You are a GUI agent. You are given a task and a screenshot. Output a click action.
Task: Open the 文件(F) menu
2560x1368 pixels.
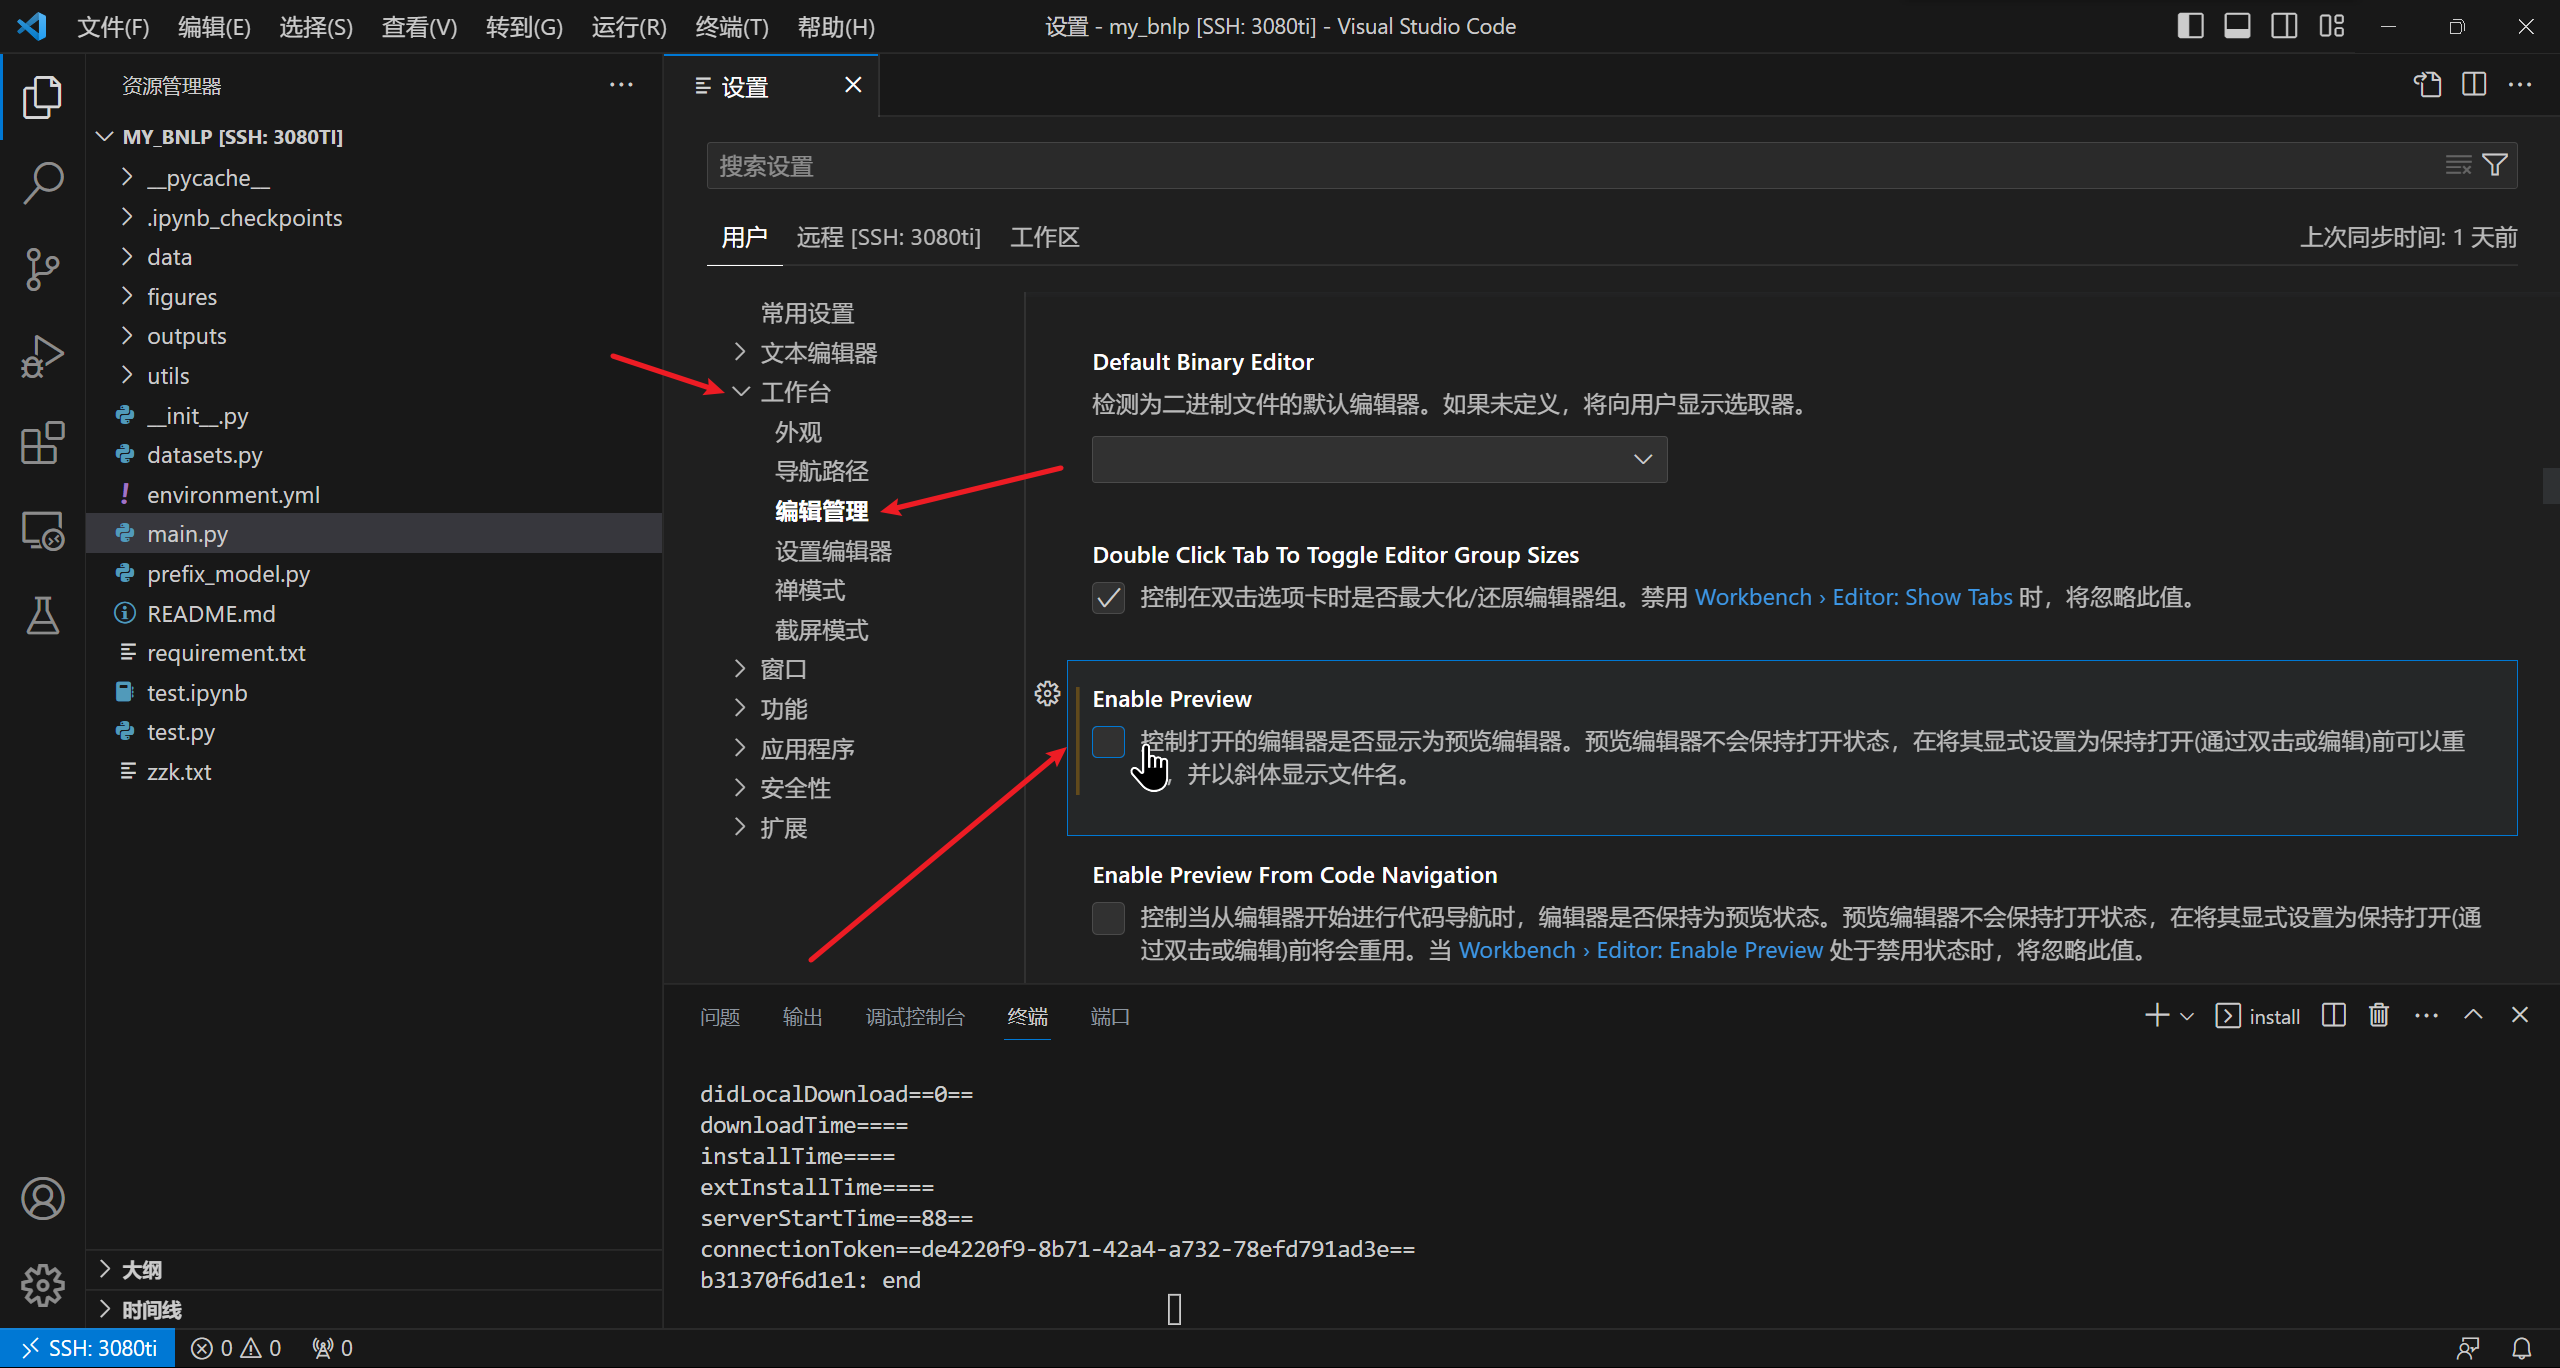click(x=113, y=27)
